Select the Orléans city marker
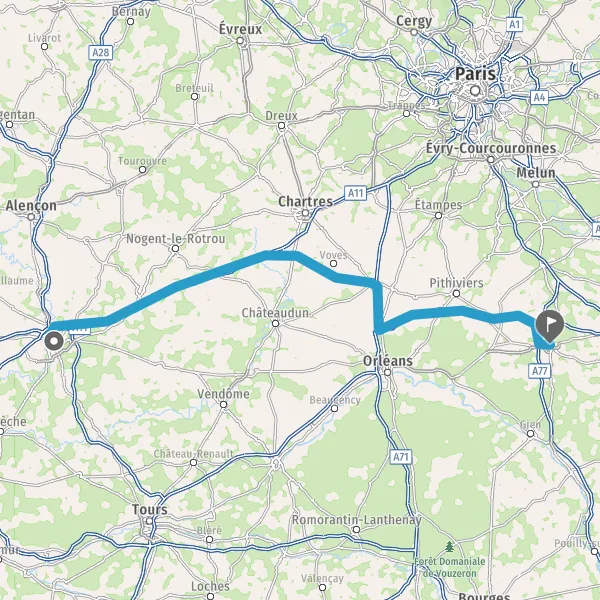600x600 pixels. 388,372
